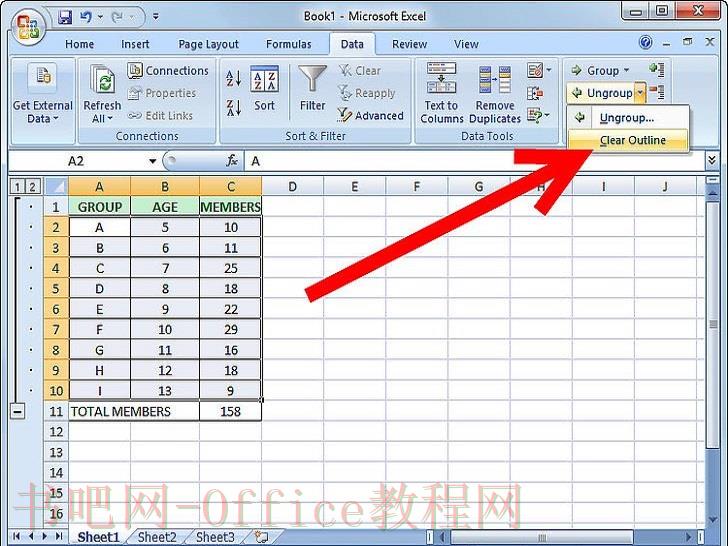Open the View tab
728x546 pixels.
point(466,44)
